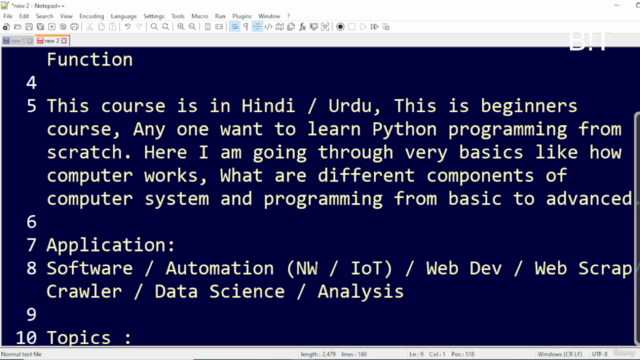Screen dimensions: 640x360
Task: Close the new 1 tab
Action: 30,41
